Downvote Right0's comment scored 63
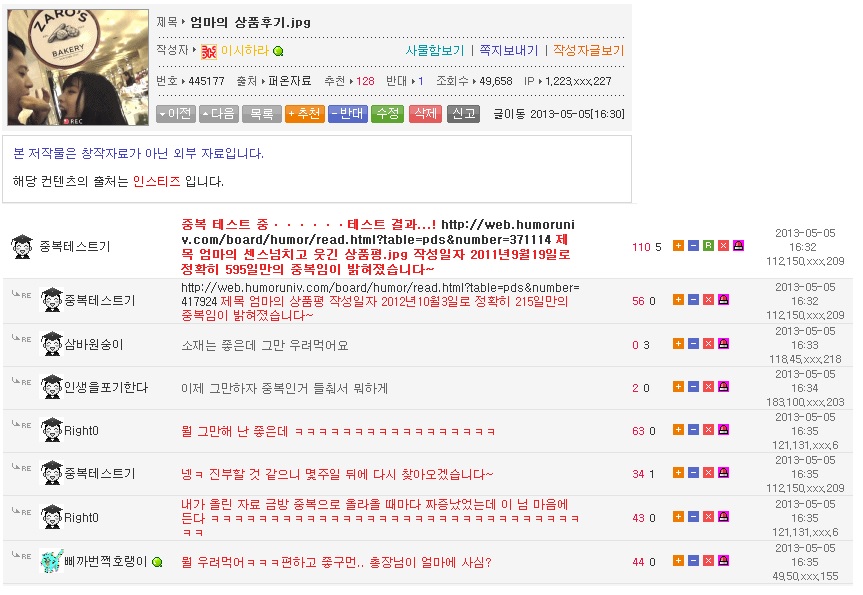The width and height of the screenshot is (863, 595). 693,430
